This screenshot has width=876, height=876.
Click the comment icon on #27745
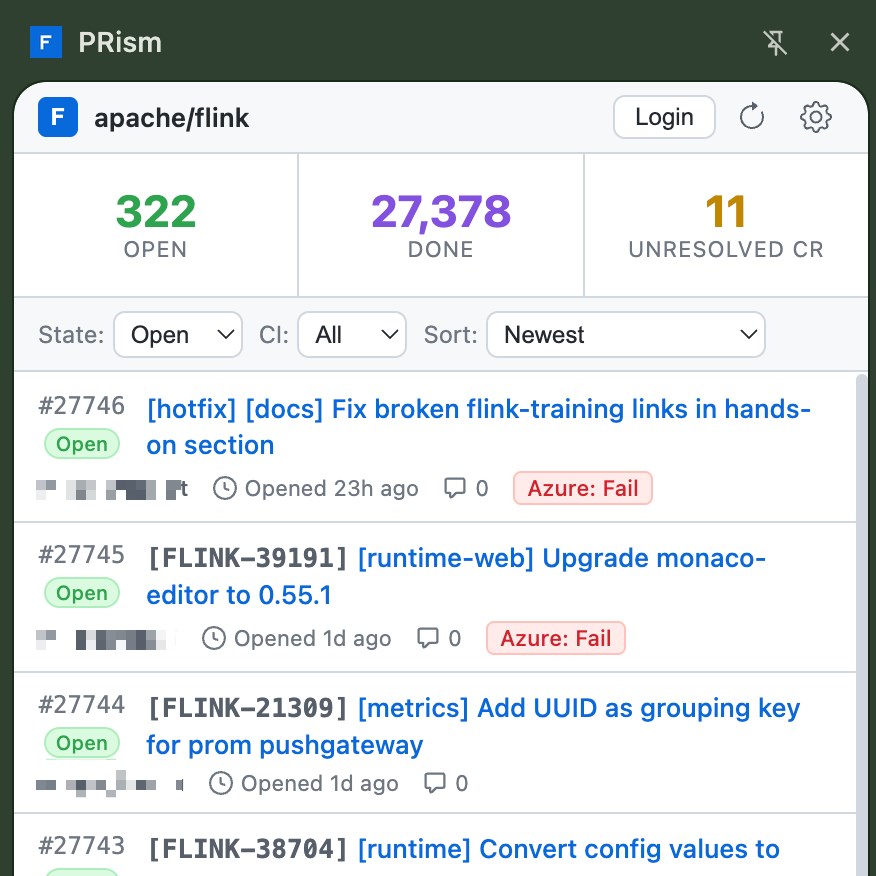[x=428, y=638]
